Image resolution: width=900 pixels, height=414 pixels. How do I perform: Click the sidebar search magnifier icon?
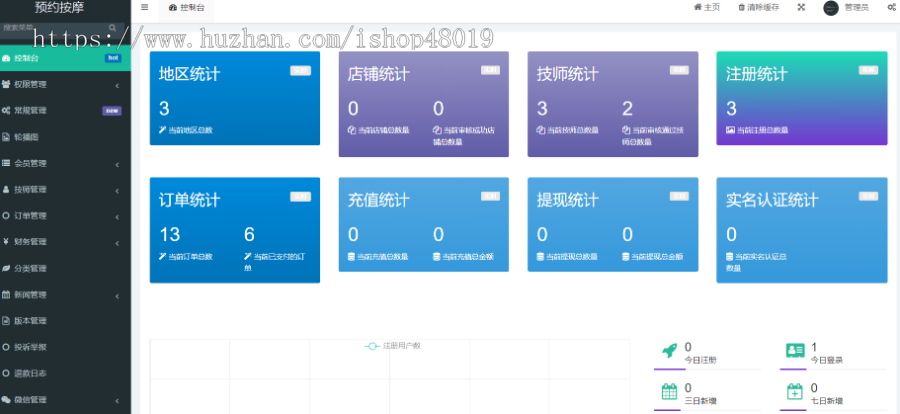point(112,28)
